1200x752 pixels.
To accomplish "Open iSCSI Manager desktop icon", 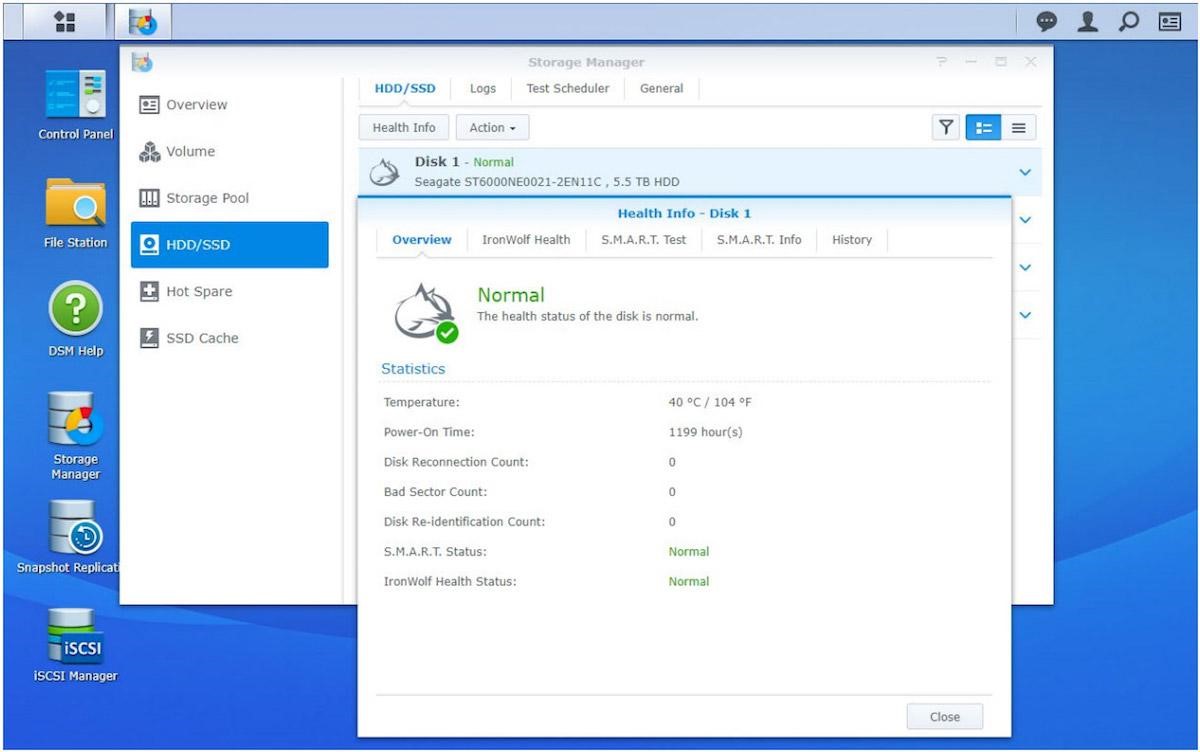I will point(75,638).
